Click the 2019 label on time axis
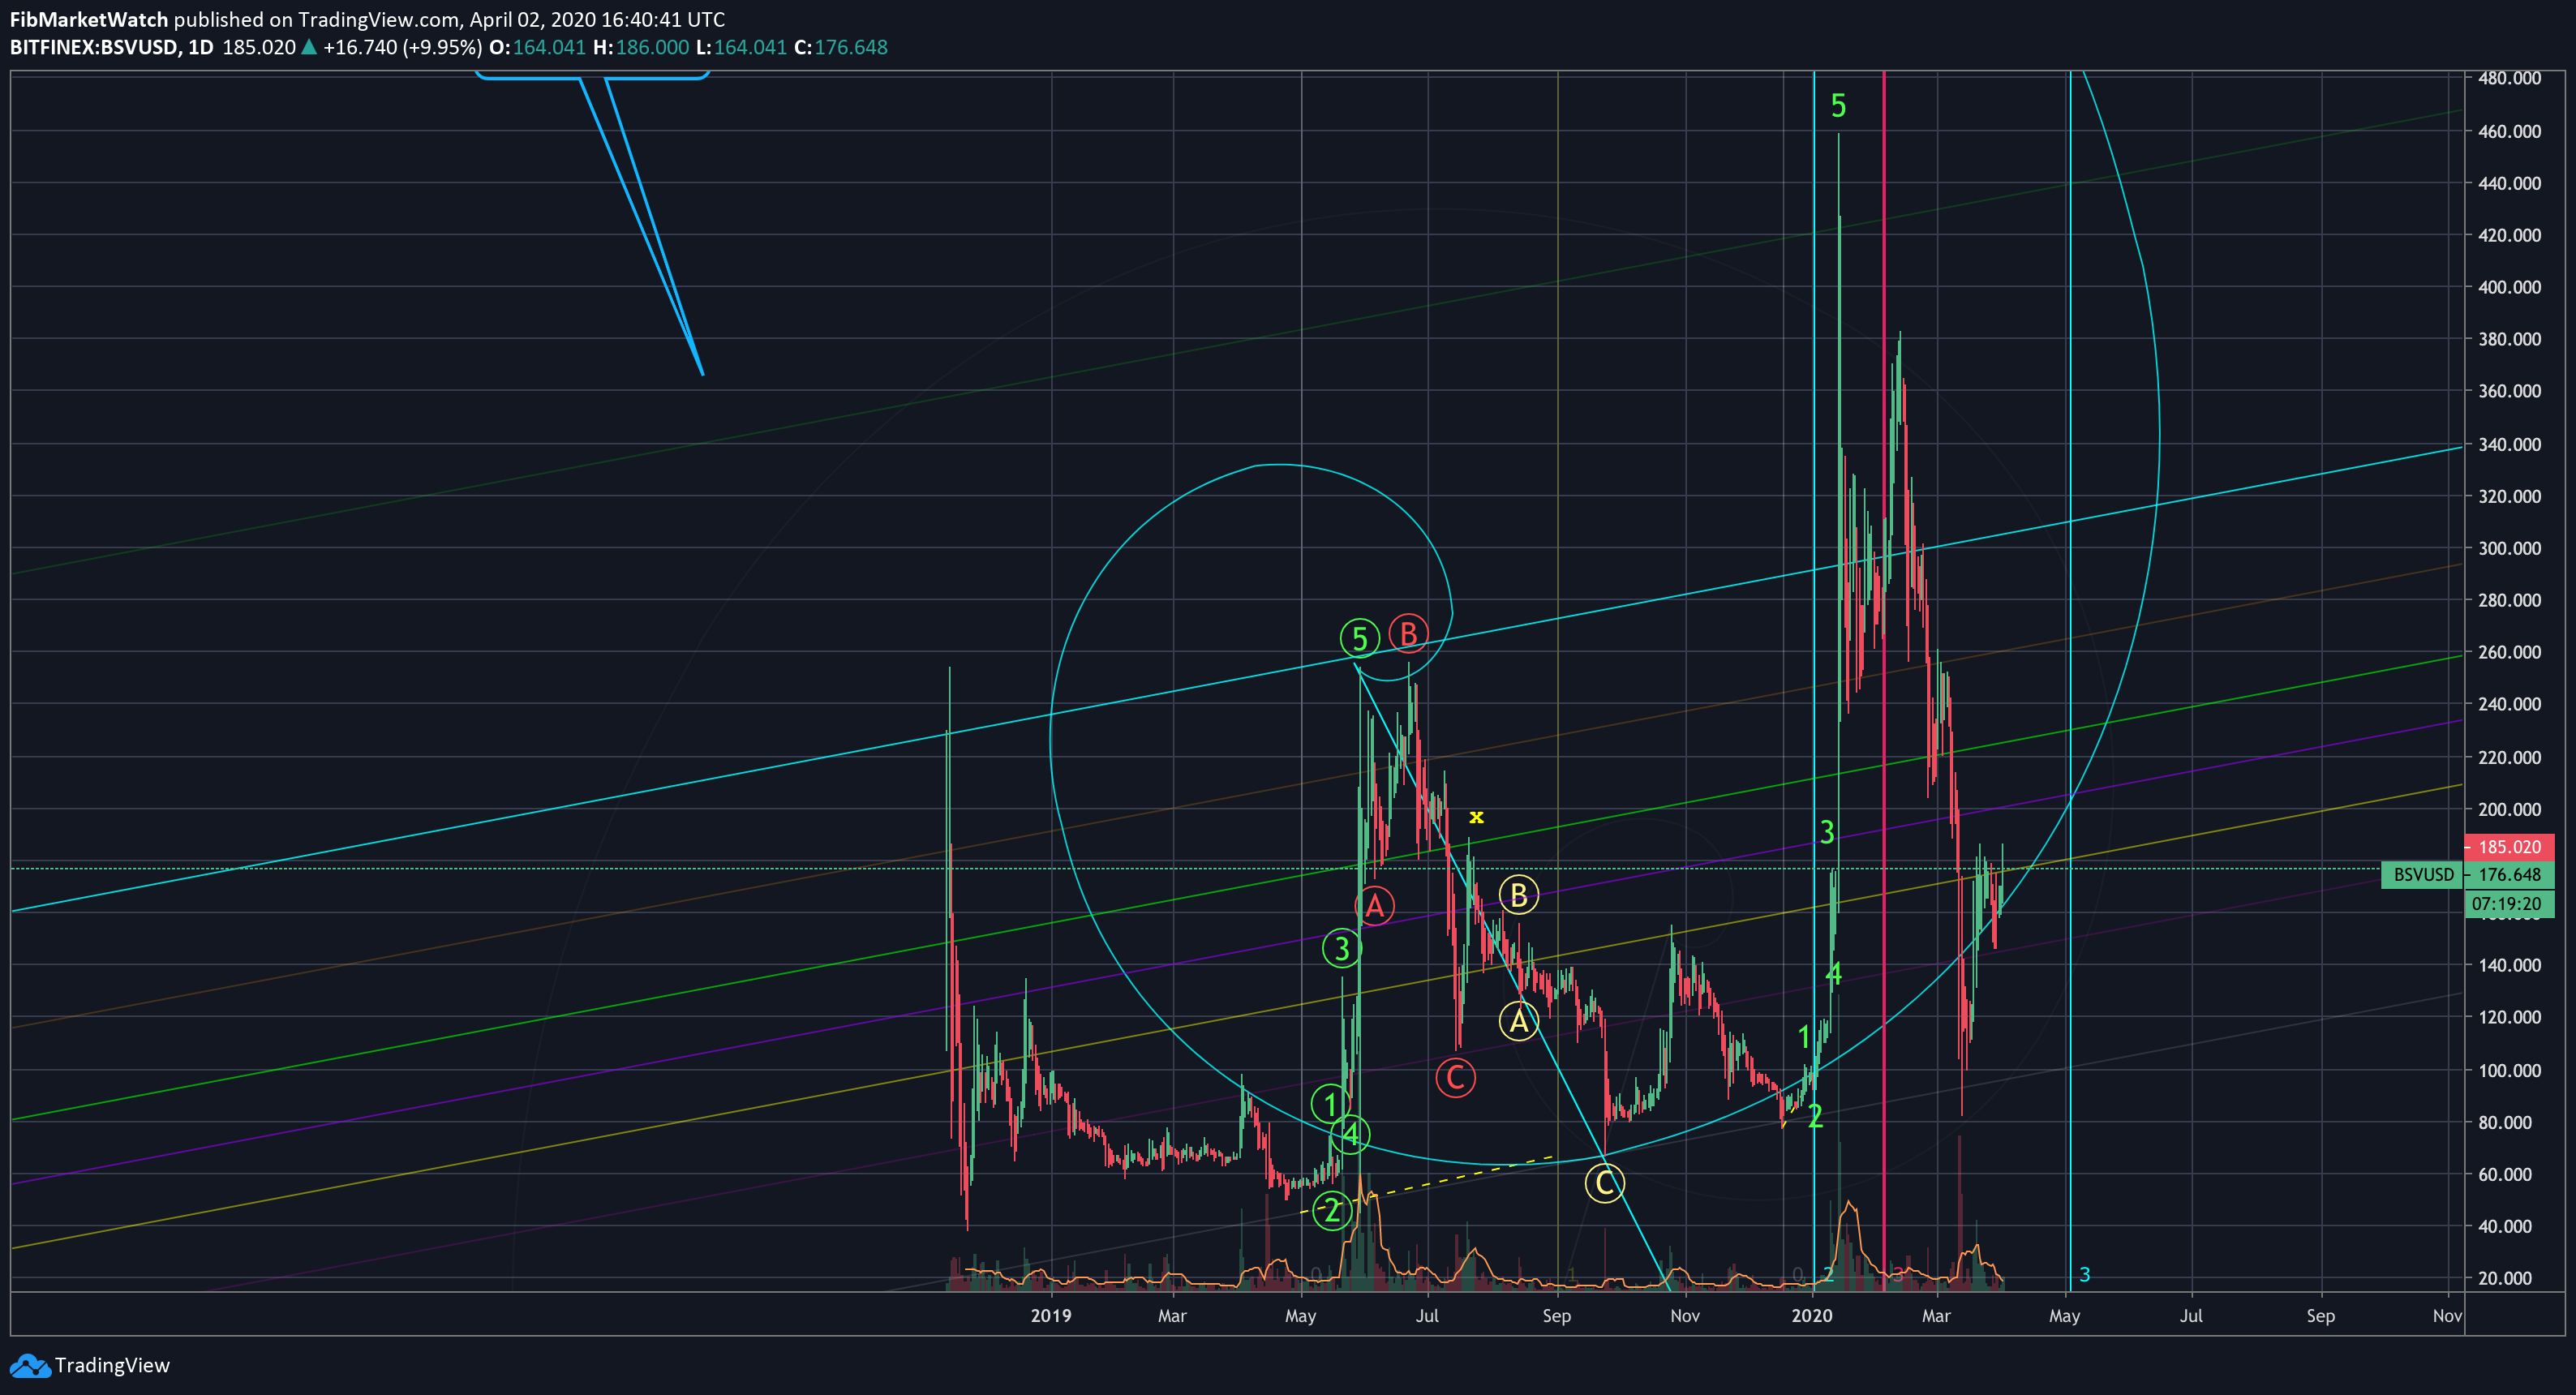Screen dimensions: 2576x1395 pyautogui.click(x=1051, y=1315)
